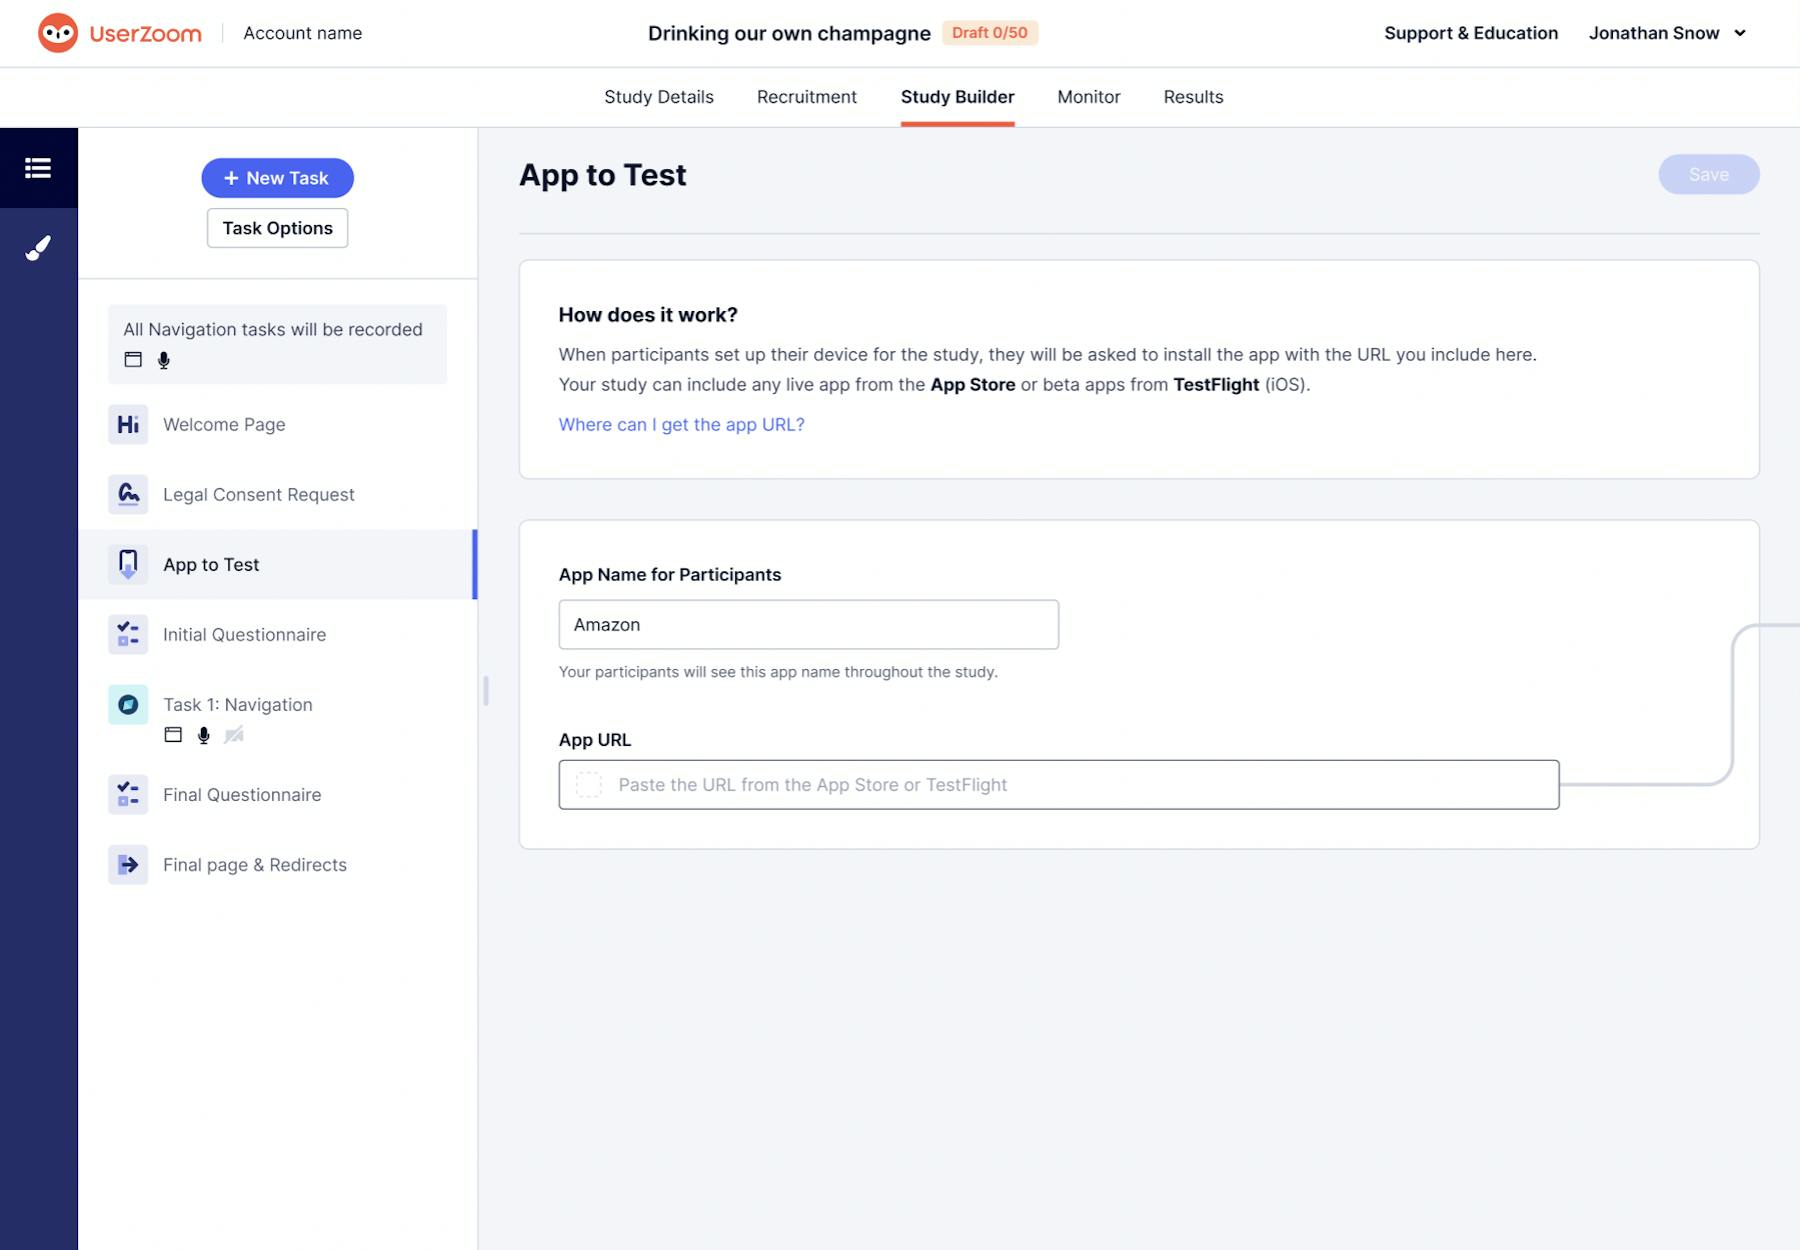Click the Task 1 Navigation compass icon
The image size is (1800, 1250).
[x=128, y=704]
